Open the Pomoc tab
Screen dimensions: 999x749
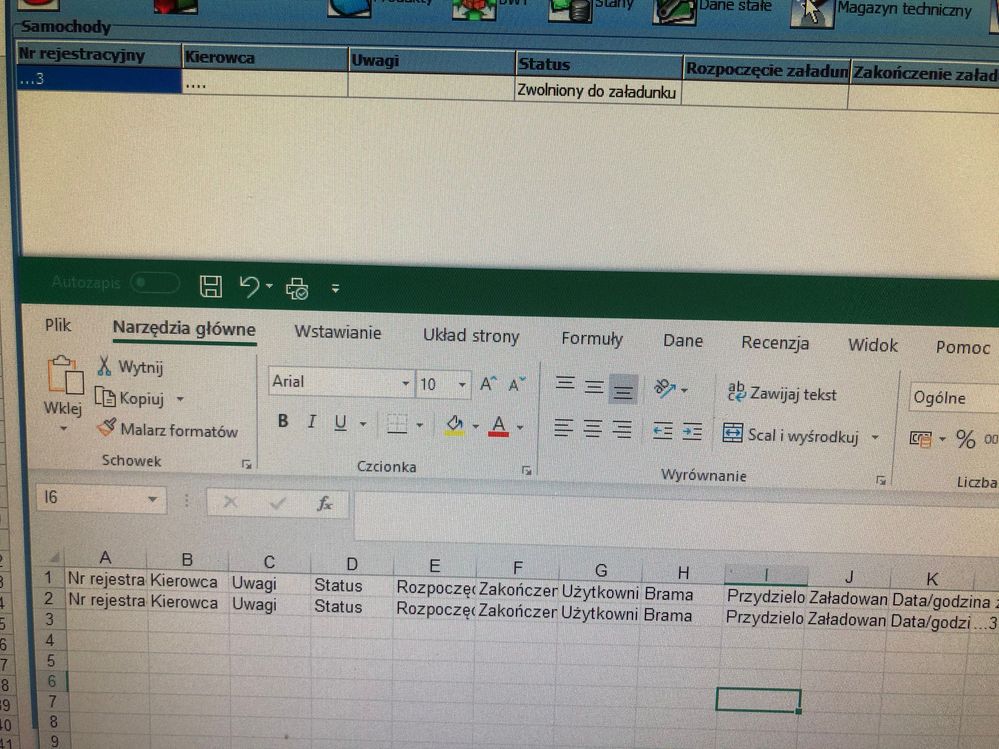pyautogui.click(x=963, y=348)
